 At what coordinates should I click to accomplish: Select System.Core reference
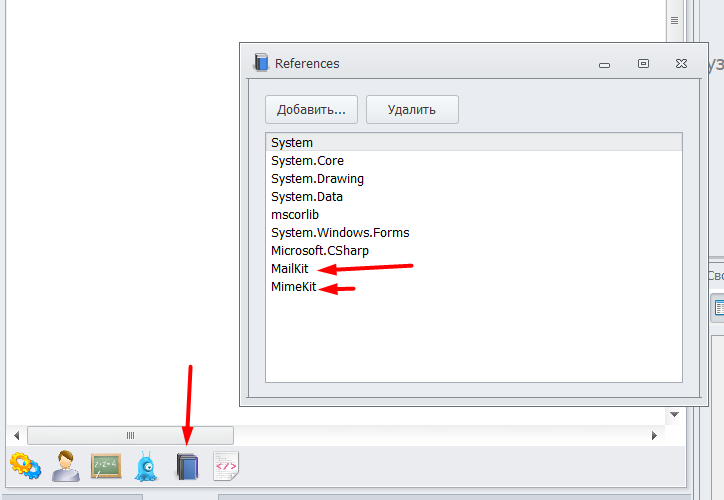[x=474, y=161]
